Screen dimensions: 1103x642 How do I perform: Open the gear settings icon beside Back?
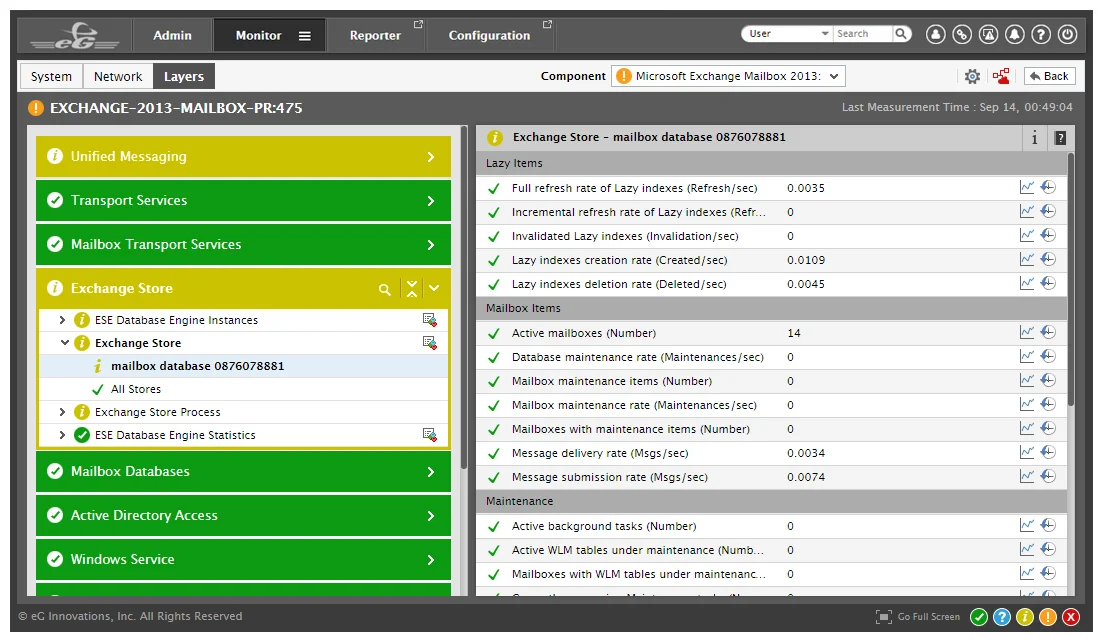pos(972,76)
